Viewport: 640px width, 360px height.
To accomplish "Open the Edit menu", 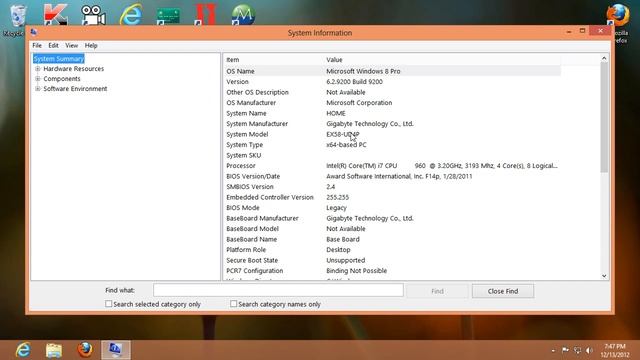I will click(53, 45).
